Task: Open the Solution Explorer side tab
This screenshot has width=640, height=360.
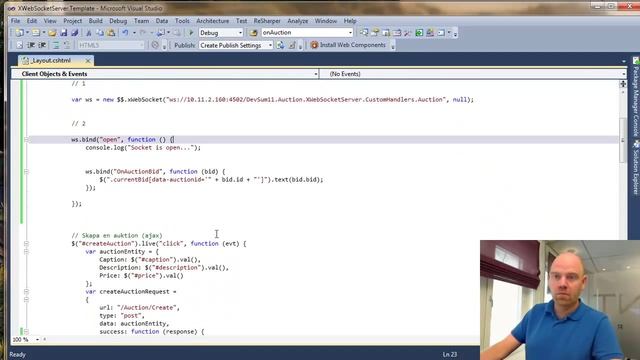Action: click(x=636, y=167)
